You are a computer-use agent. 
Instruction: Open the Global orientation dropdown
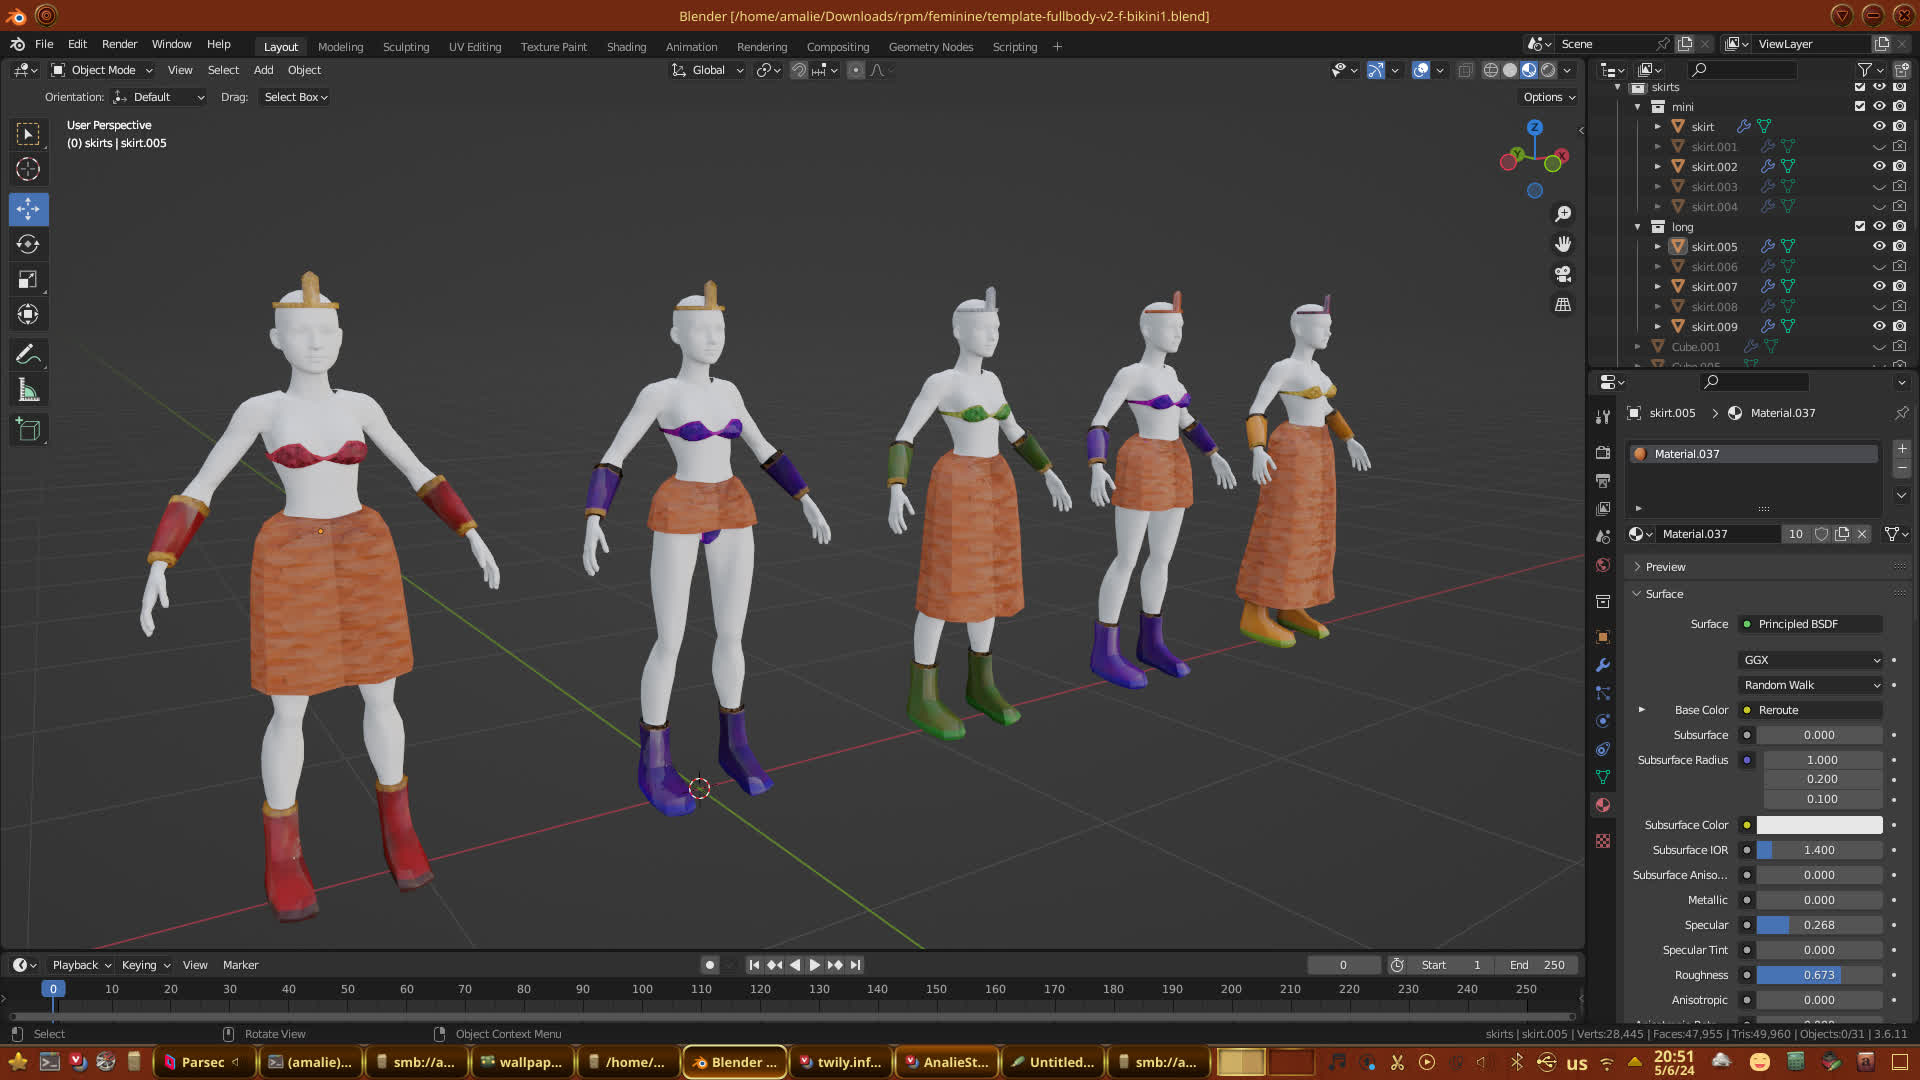point(708,70)
